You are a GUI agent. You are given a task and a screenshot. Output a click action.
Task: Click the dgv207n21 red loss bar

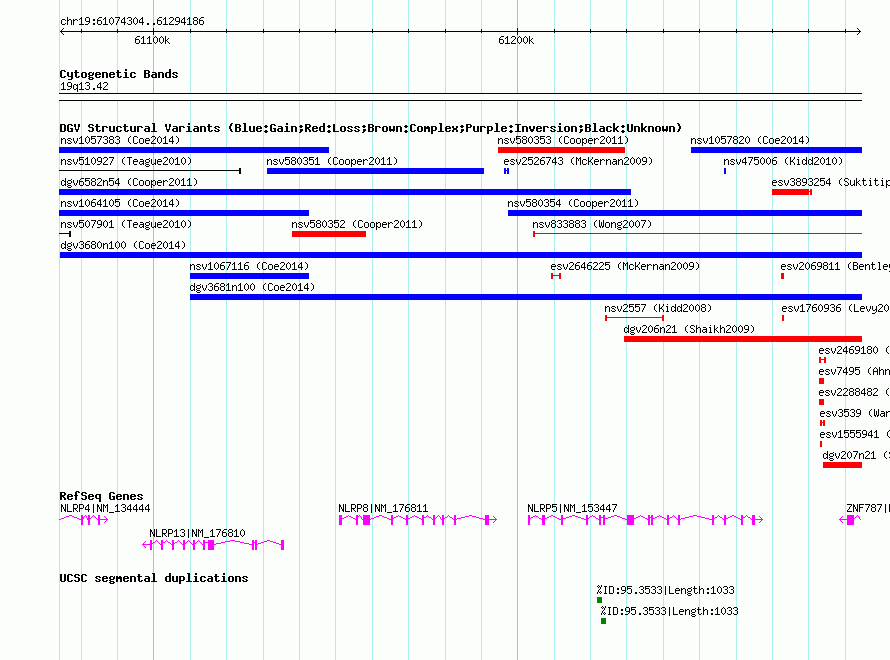842,465
